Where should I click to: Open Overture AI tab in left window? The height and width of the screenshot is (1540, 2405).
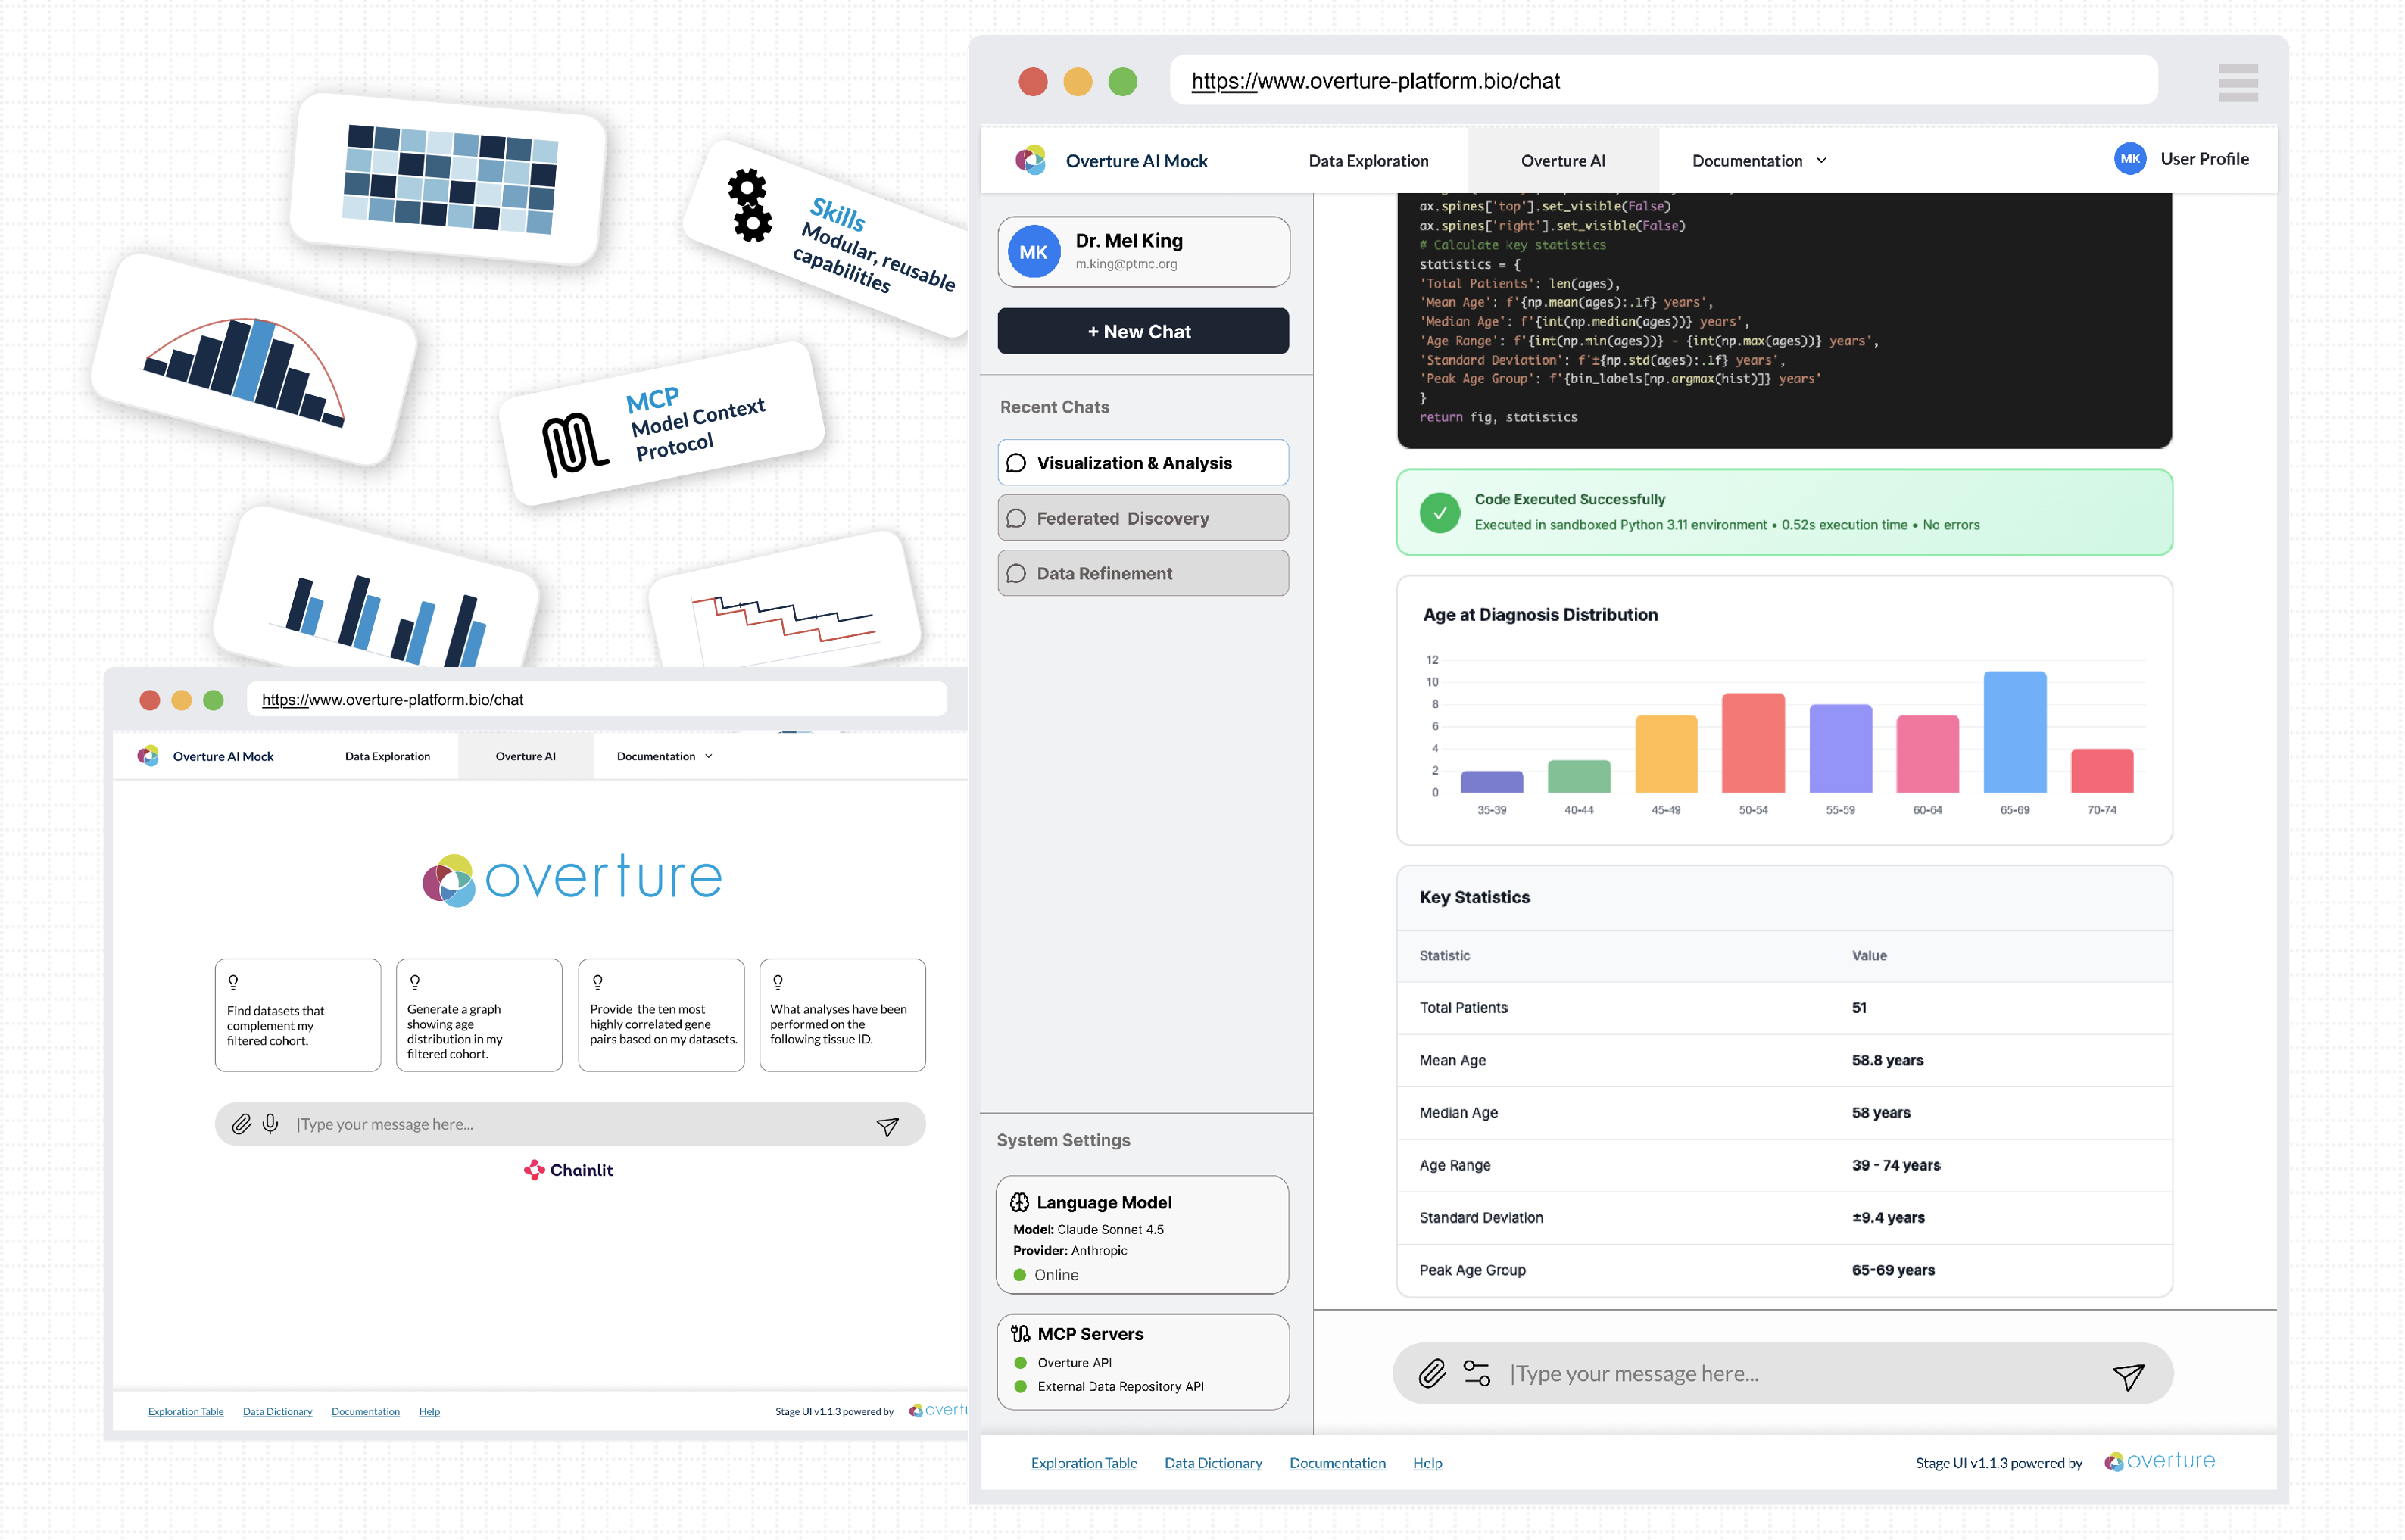point(525,756)
